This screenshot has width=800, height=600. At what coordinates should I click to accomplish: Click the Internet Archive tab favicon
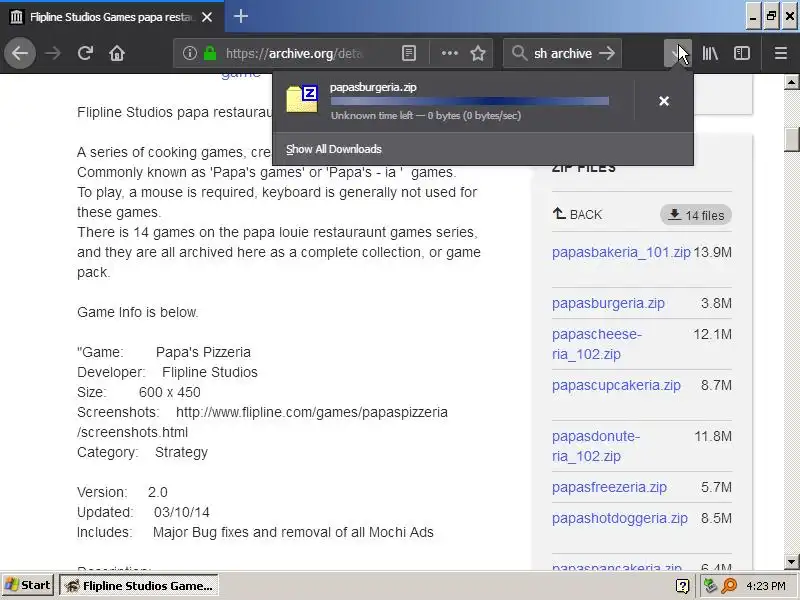[16, 17]
